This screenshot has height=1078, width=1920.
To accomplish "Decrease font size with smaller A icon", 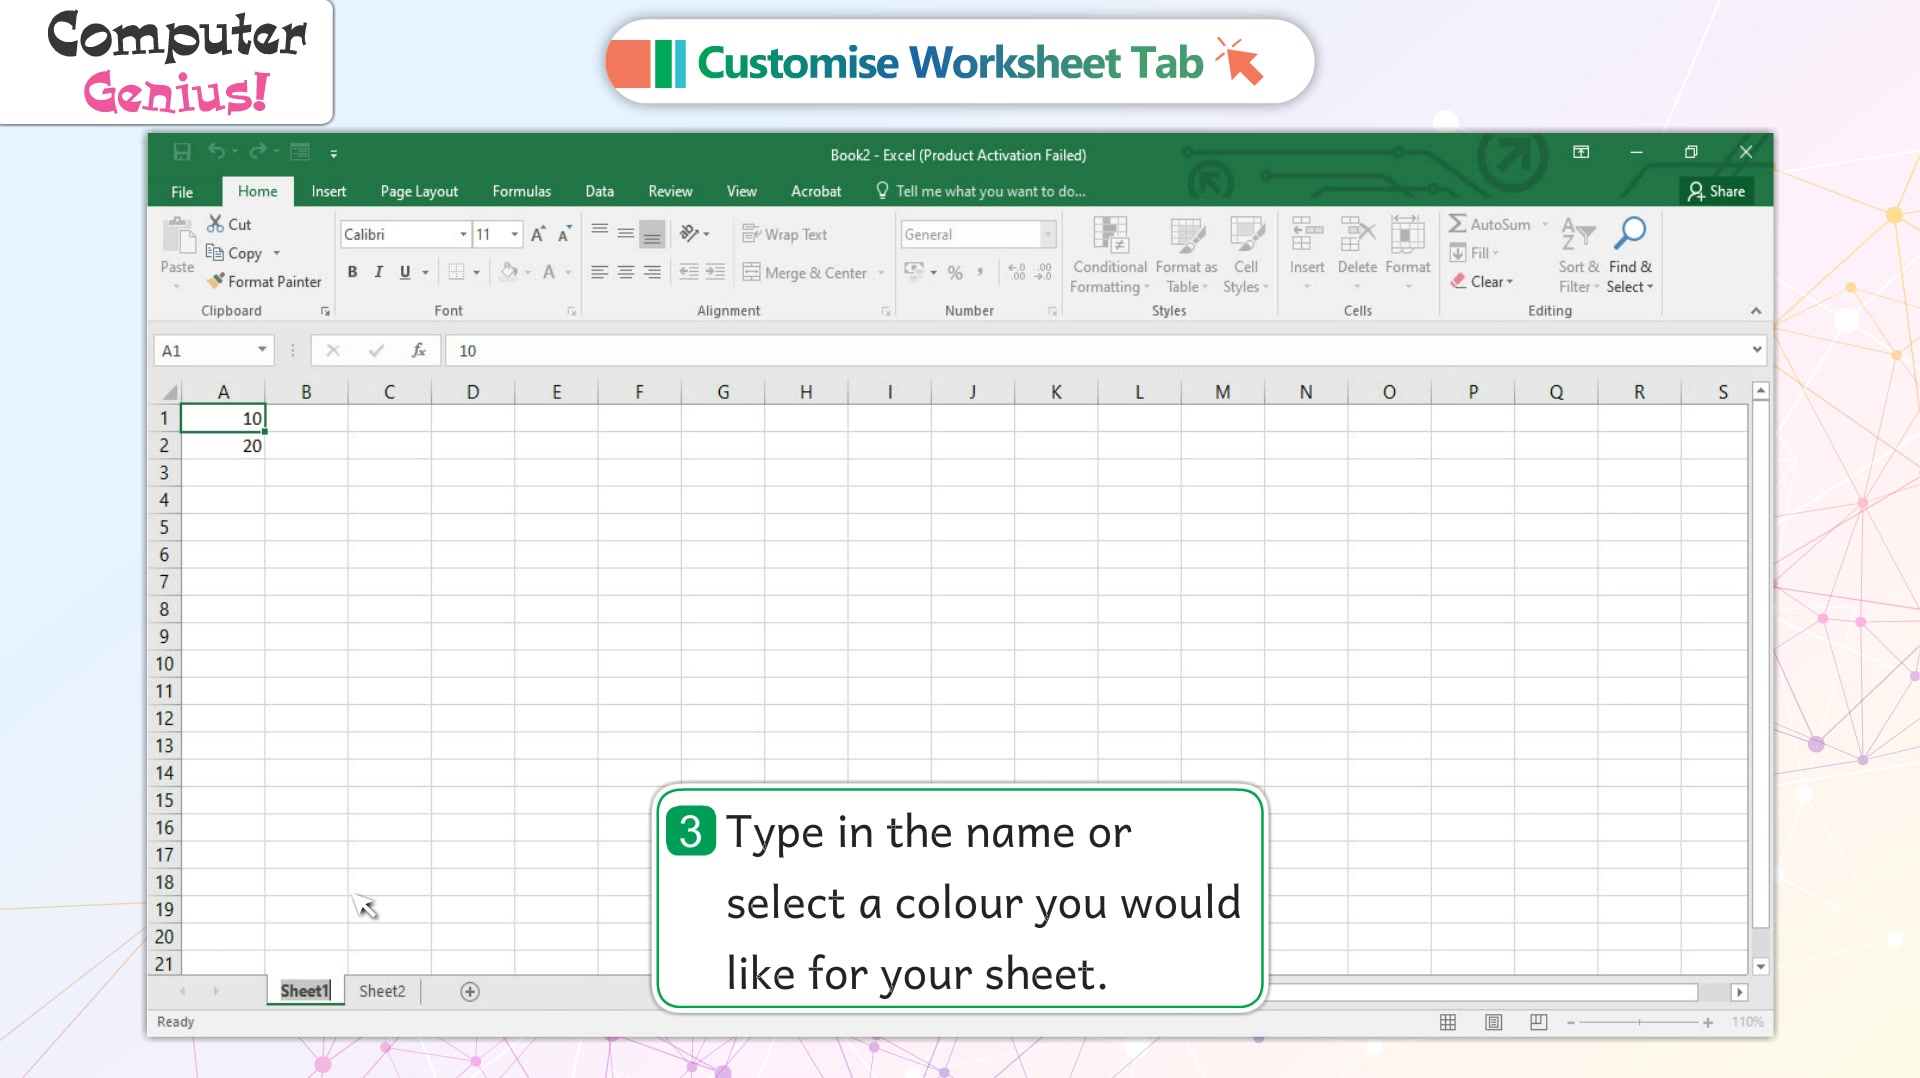I will coord(565,234).
